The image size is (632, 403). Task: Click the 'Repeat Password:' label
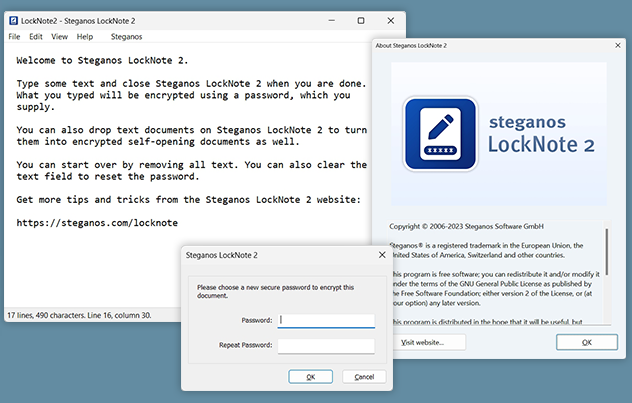point(245,345)
